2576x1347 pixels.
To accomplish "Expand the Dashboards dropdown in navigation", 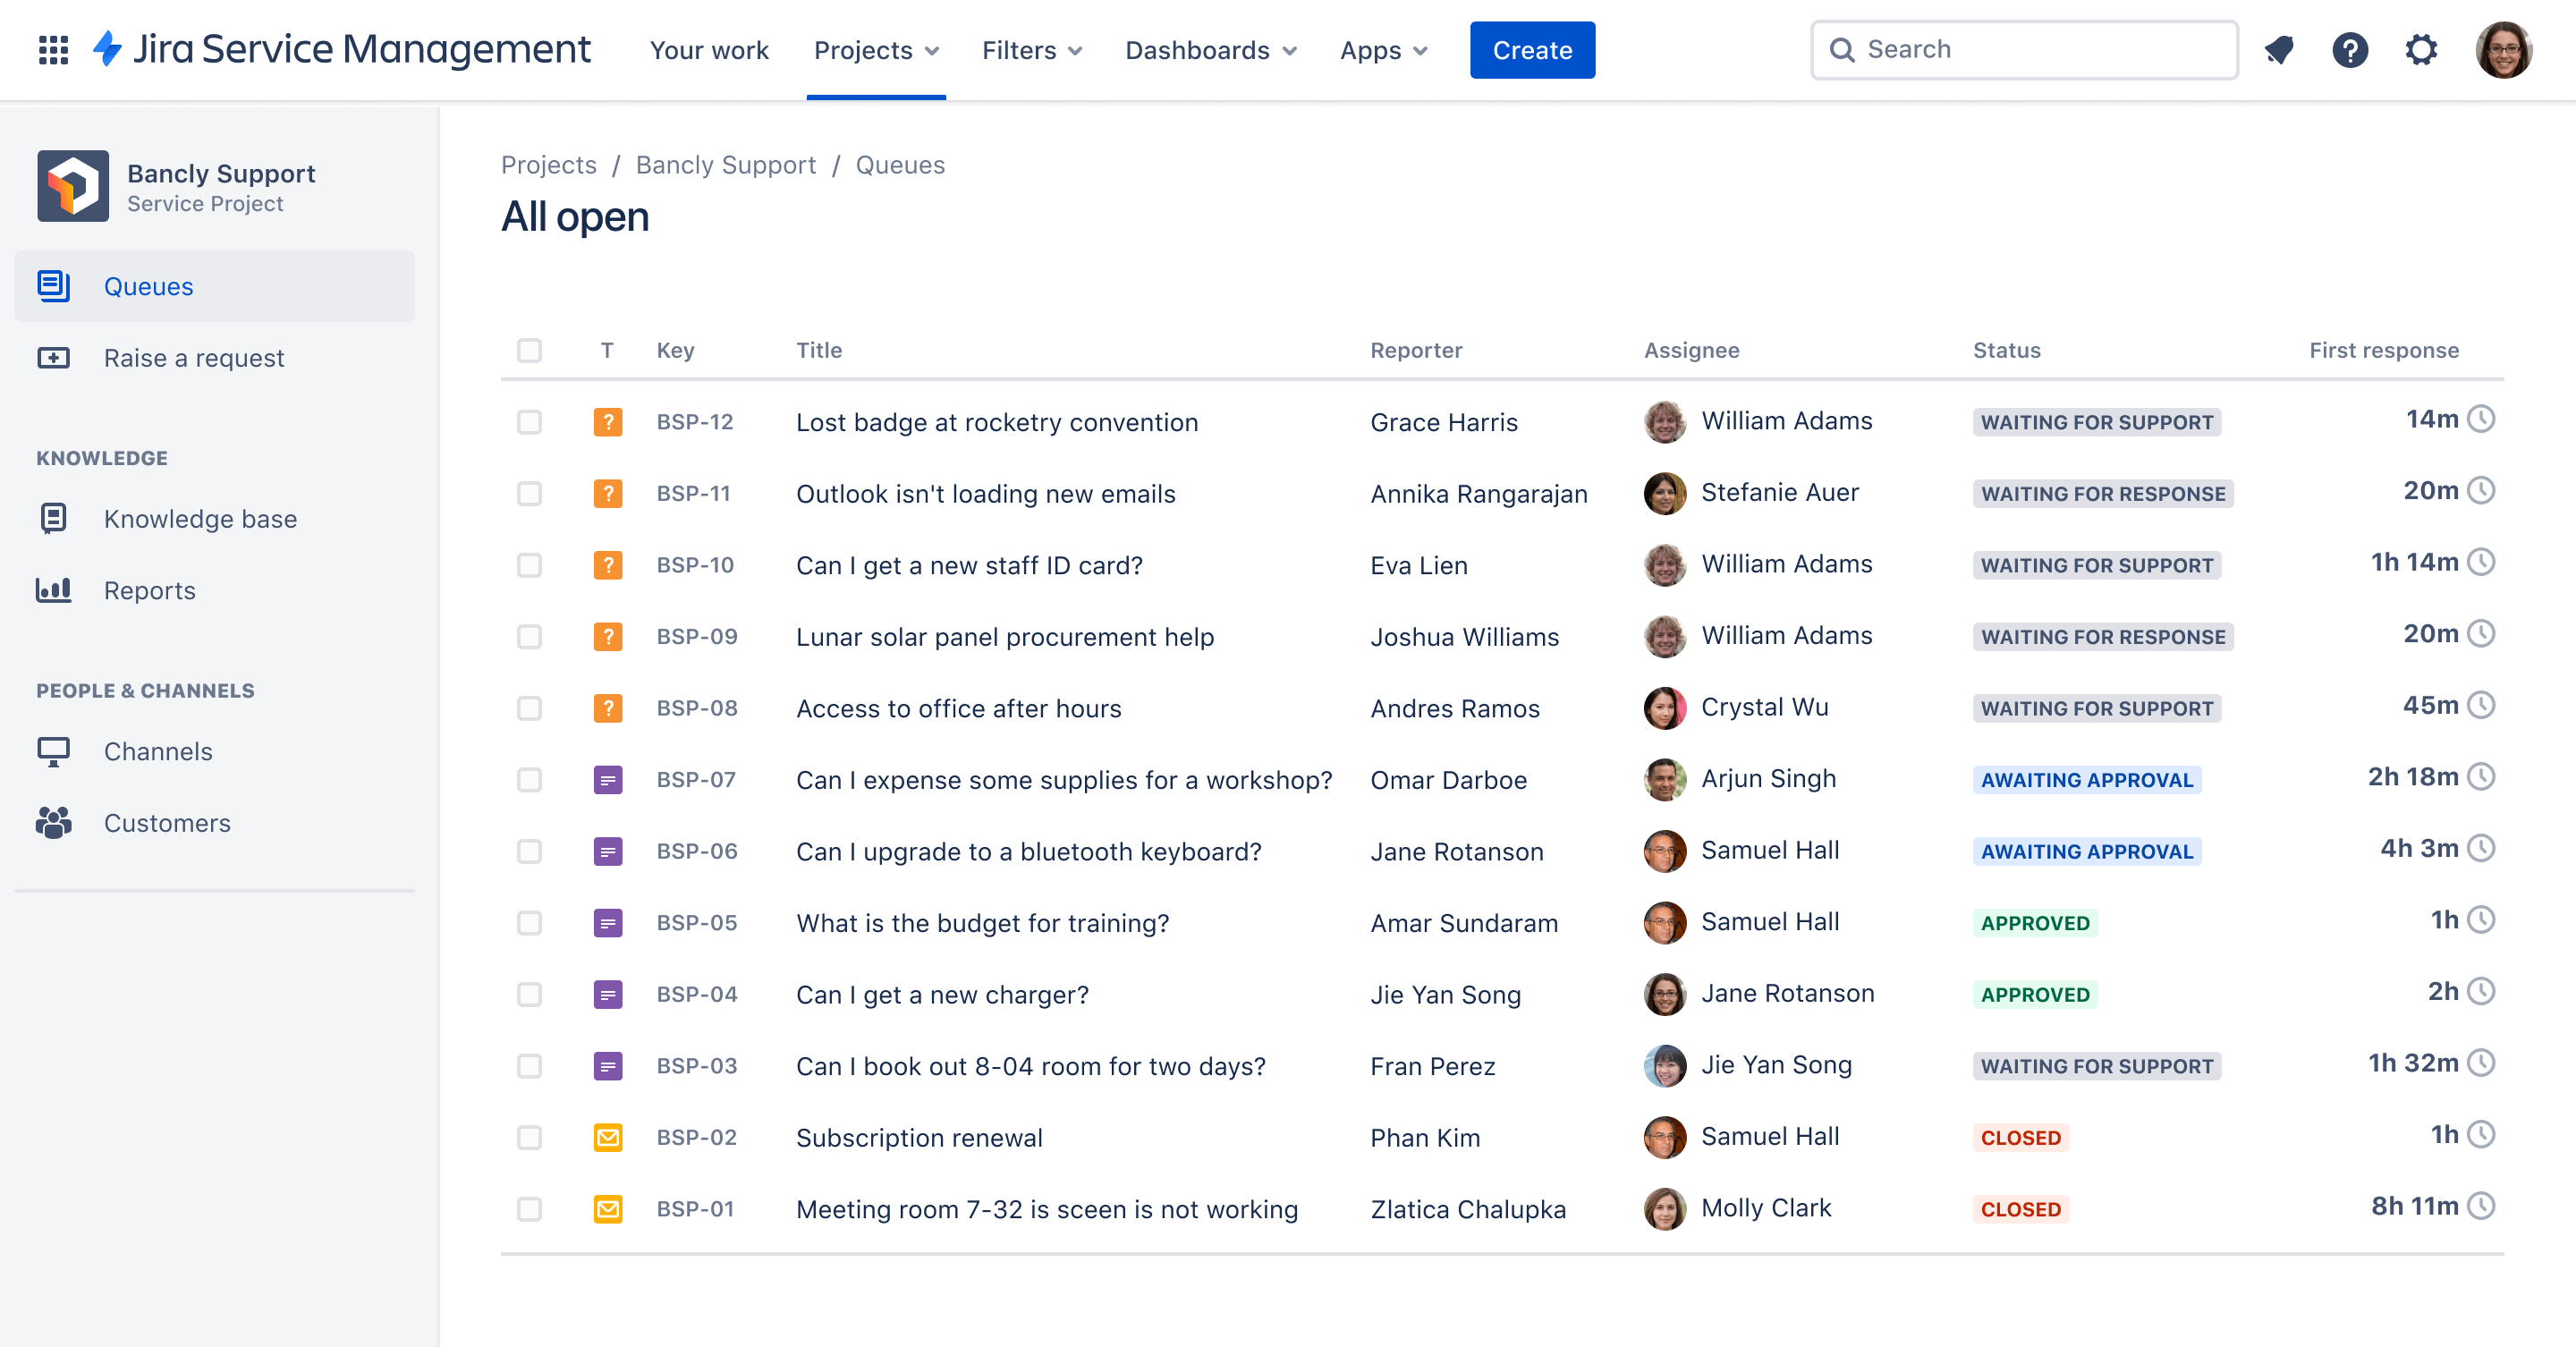I will [1211, 49].
